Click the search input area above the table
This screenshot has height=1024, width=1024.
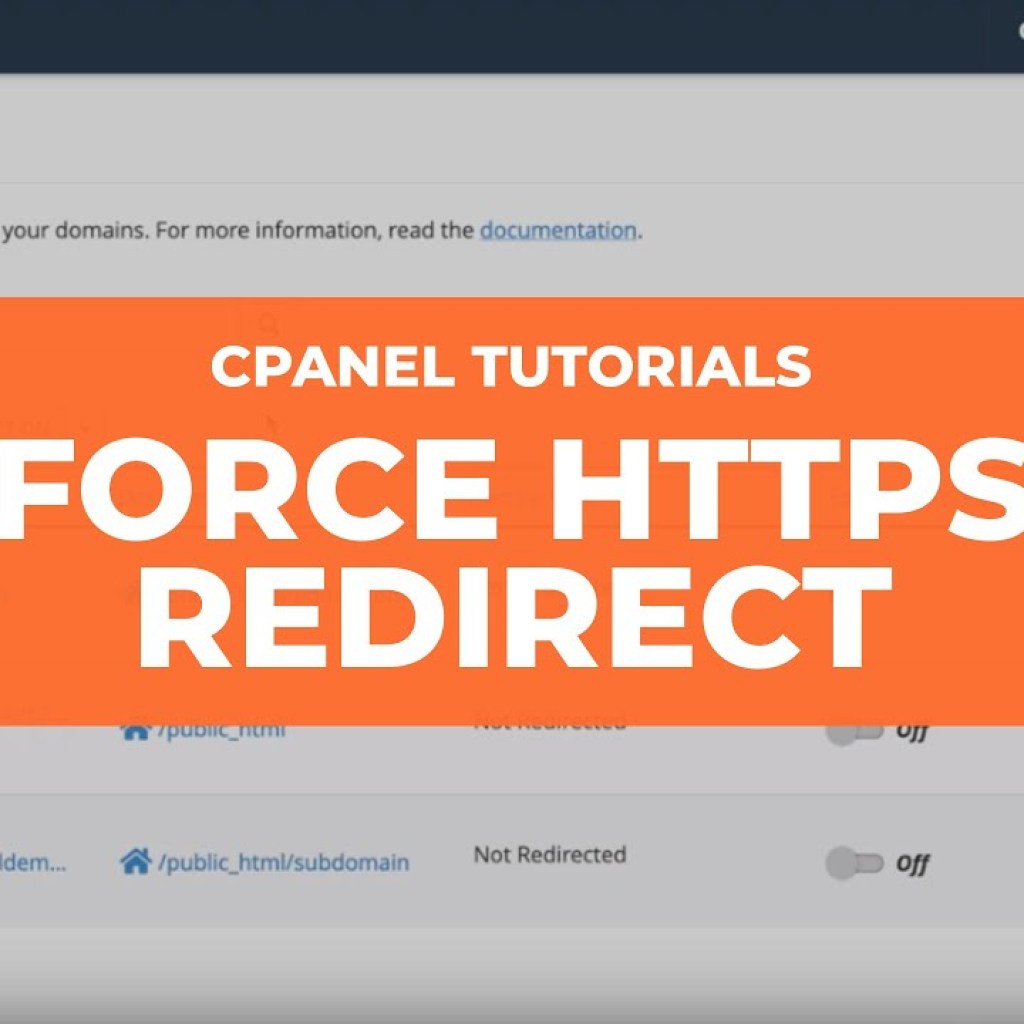[x=140, y=320]
